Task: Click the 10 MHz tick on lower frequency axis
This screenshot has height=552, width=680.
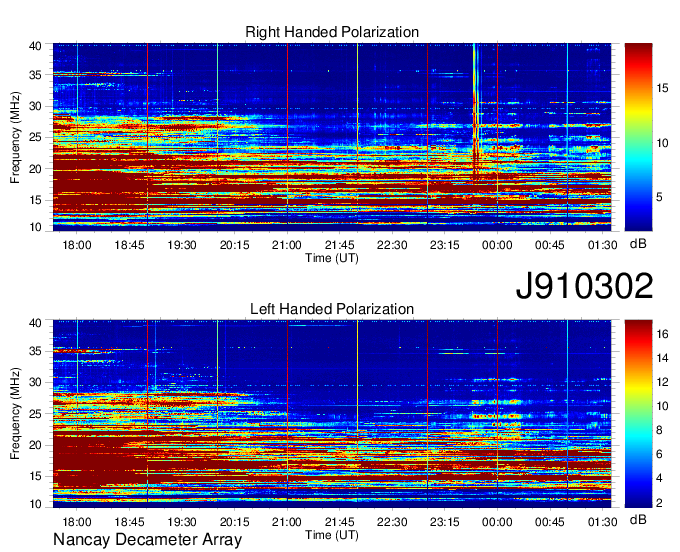Action: [35, 504]
